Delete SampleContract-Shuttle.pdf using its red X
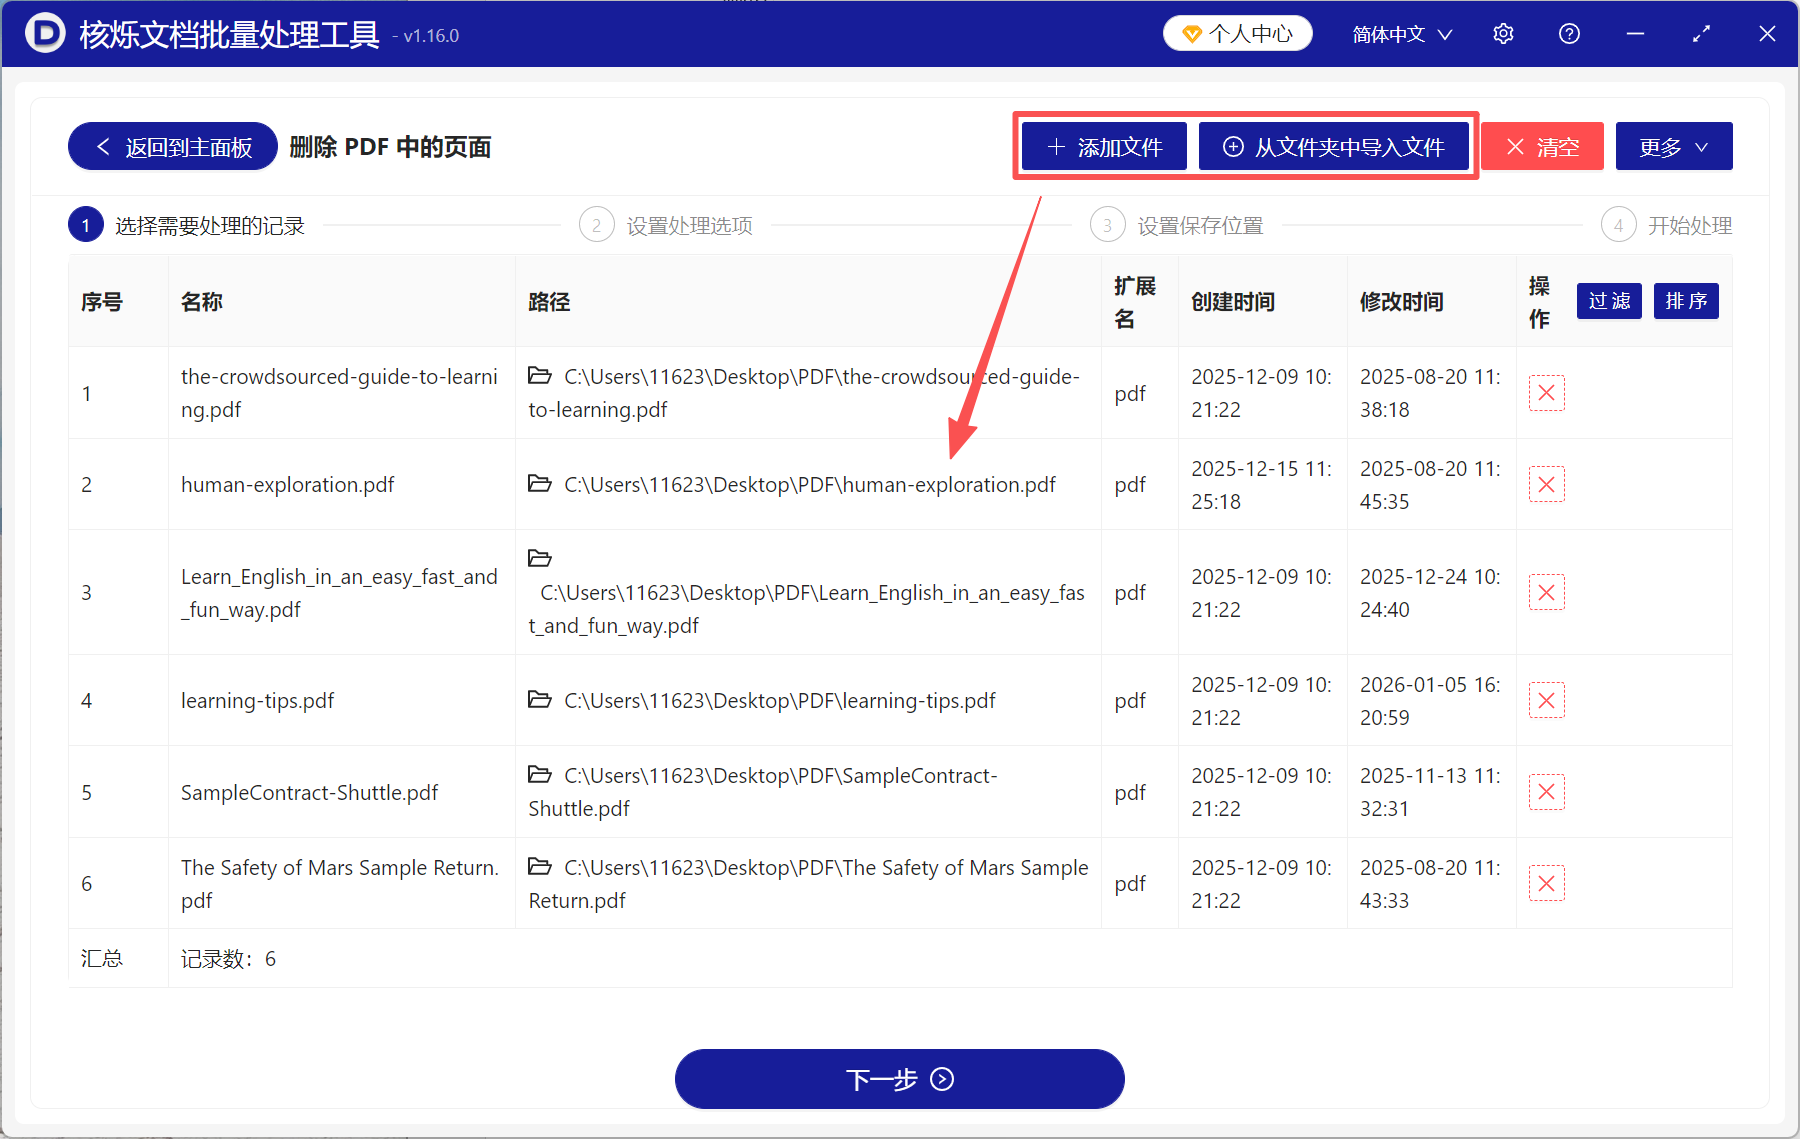This screenshot has height=1139, width=1800. point(1546,791)
